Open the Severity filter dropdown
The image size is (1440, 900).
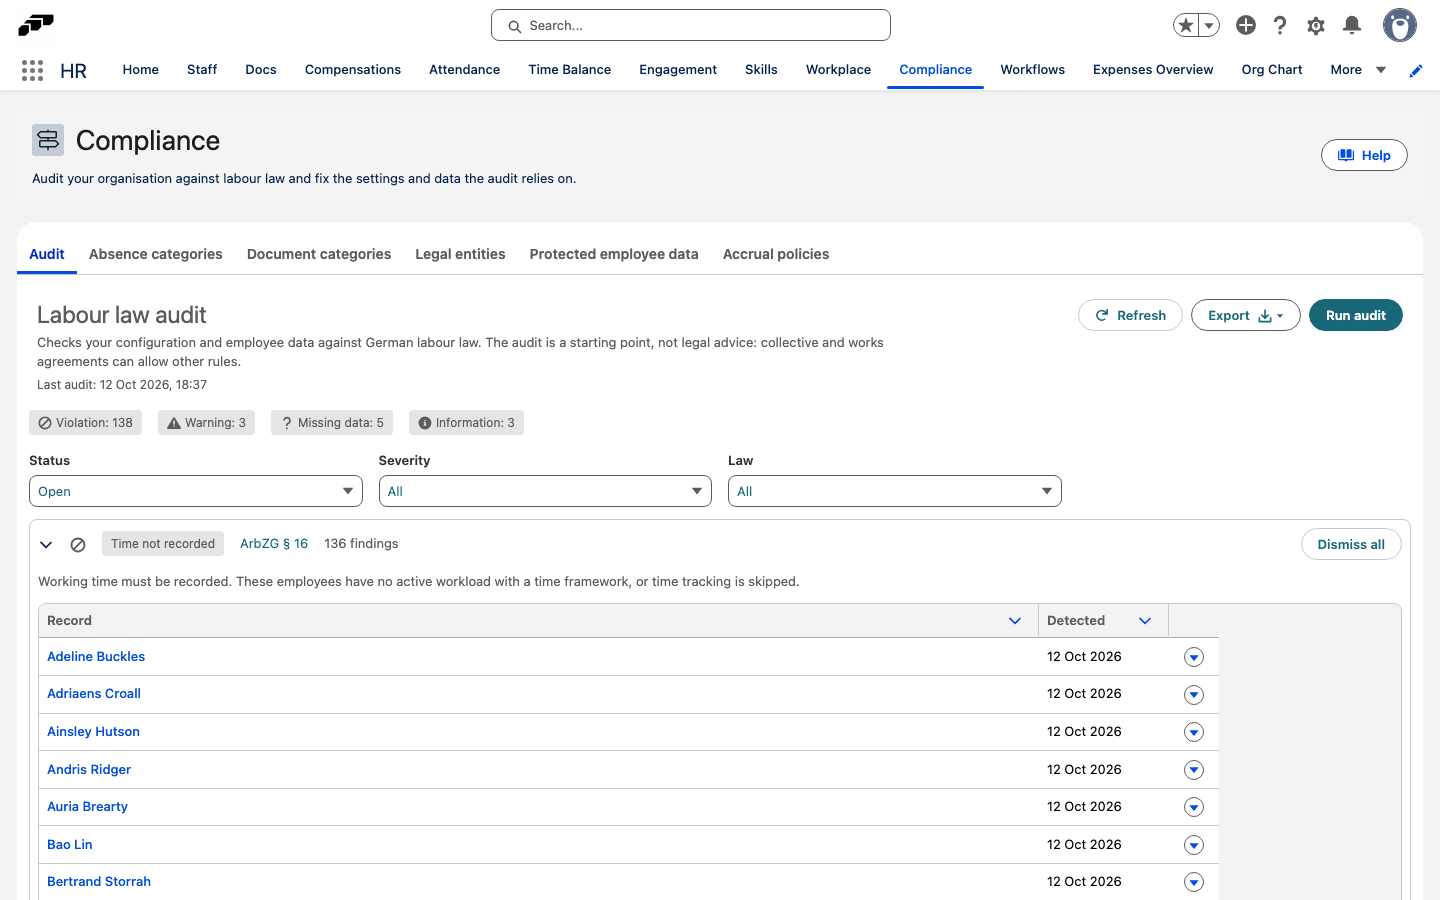[545, 491]
